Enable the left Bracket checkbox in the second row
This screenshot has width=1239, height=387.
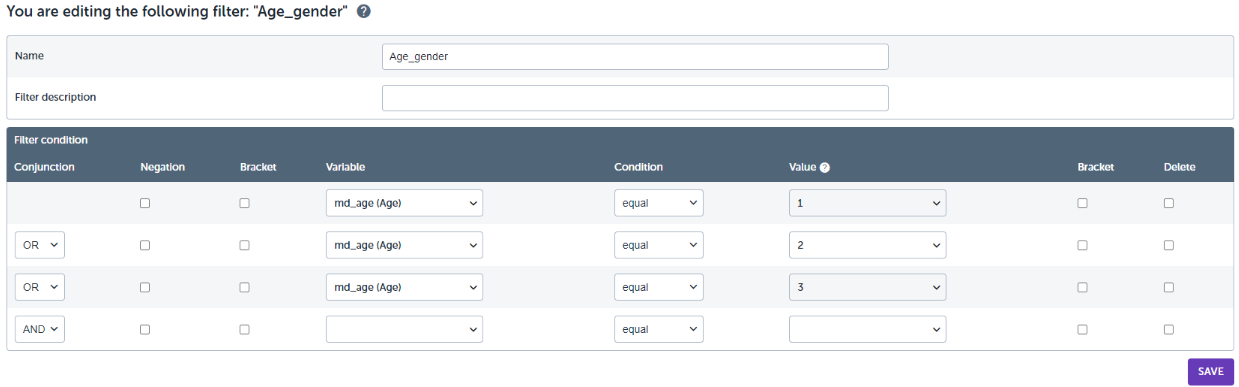pos(244,245)
